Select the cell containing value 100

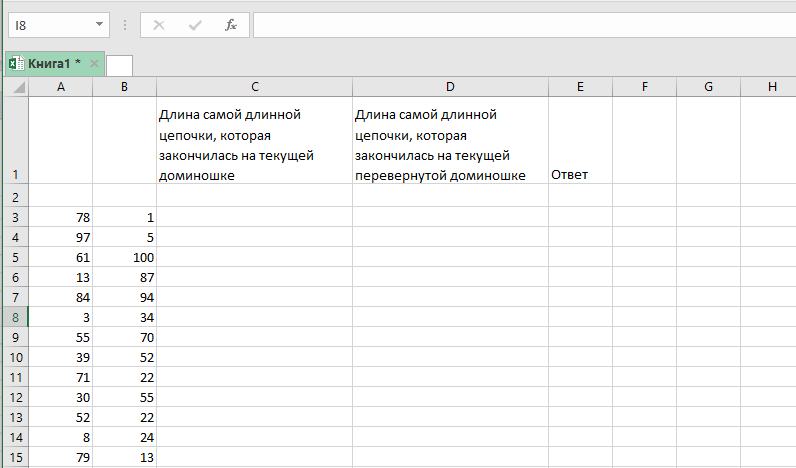(x=124, y=257)
